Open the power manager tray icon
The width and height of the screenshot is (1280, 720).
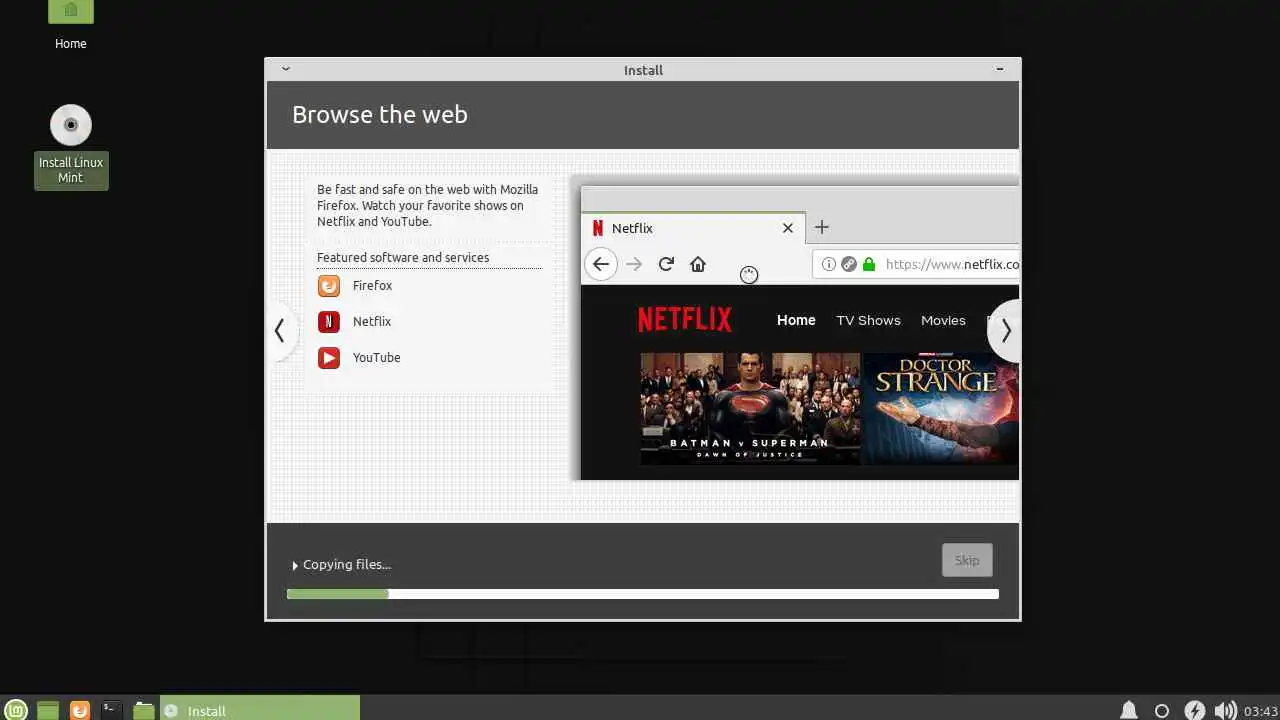pyautogui.click(x=1194, y=710)
